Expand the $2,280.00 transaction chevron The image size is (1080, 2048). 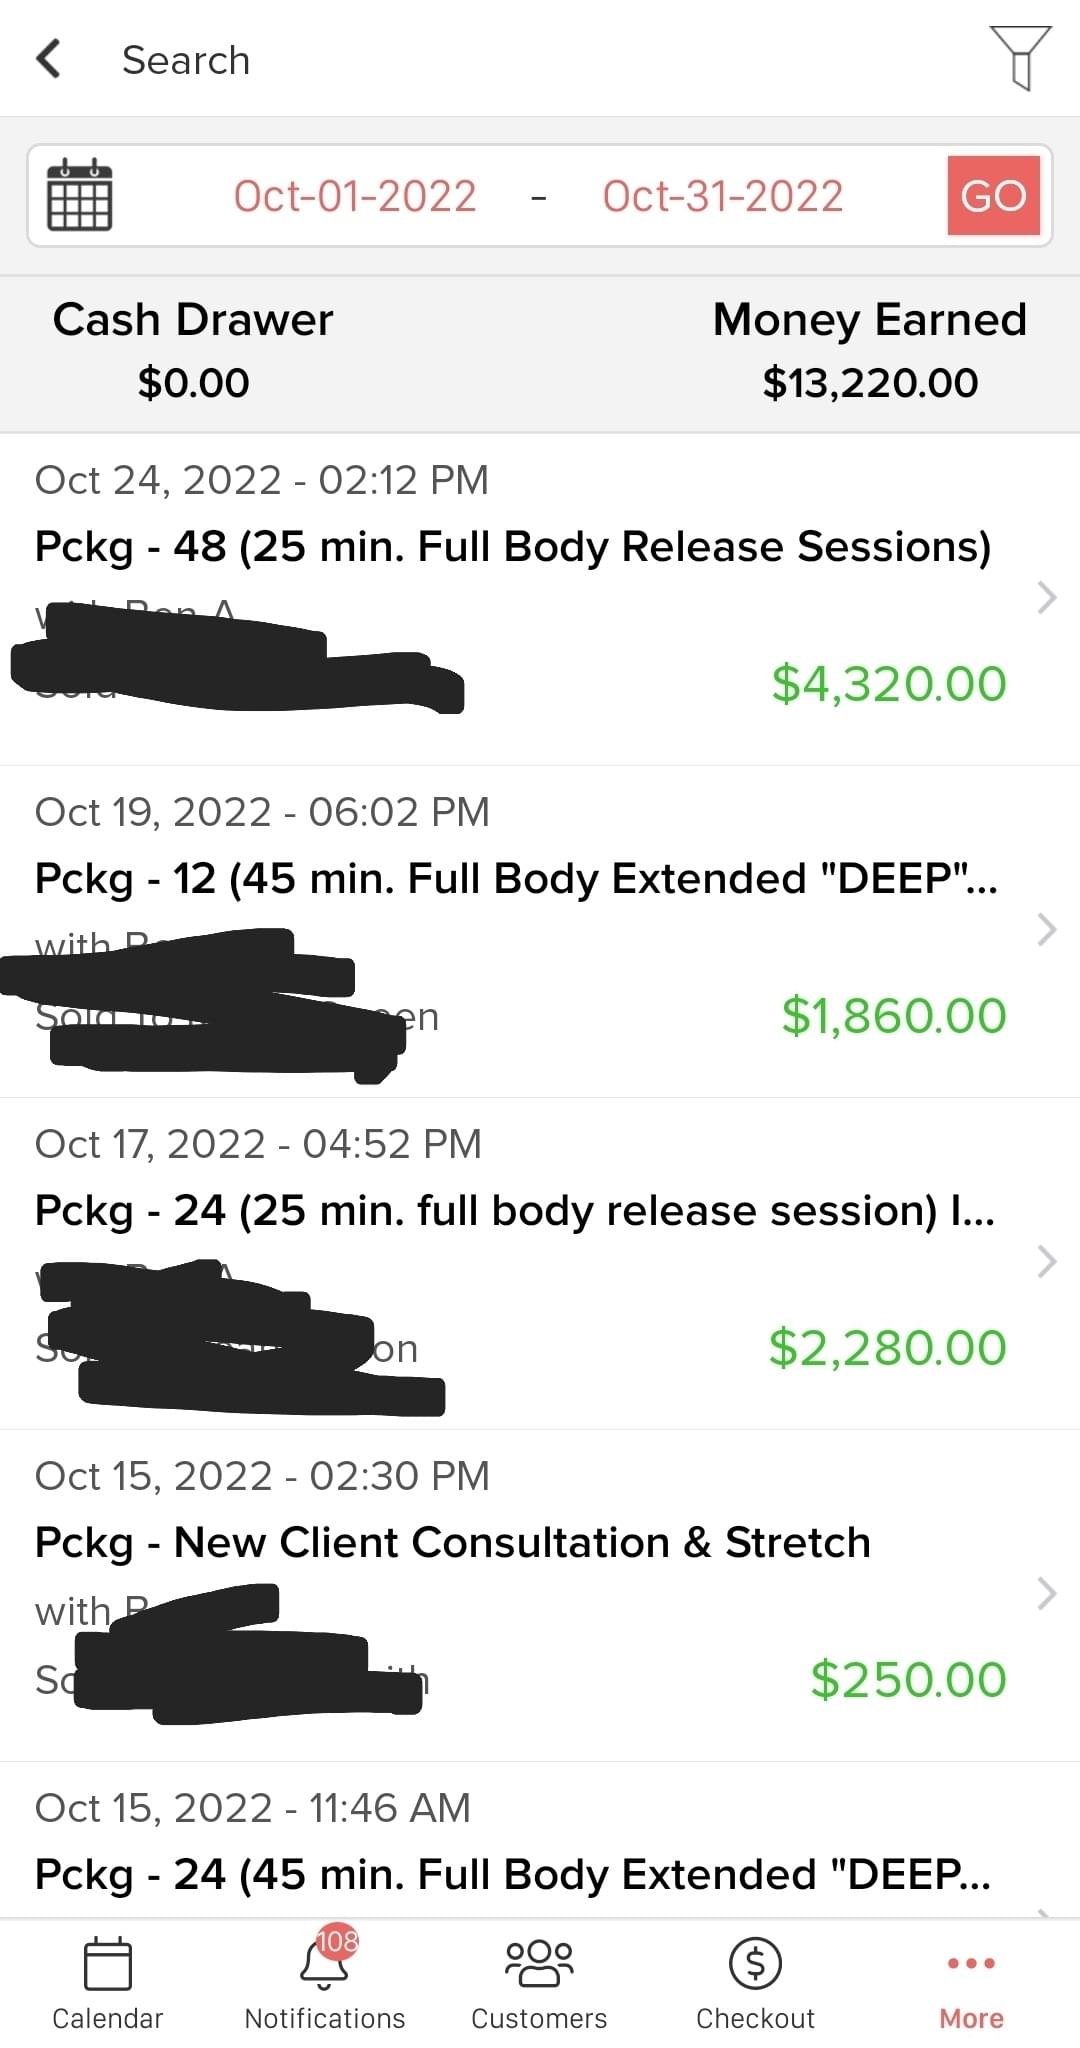point(1046,1261)
